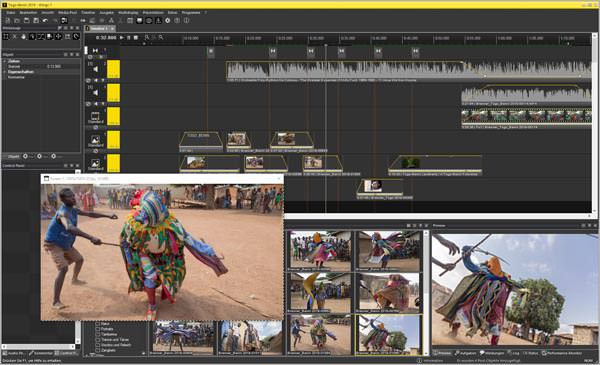Click the last timeline marker flag
600x365 pixels.
415,51
